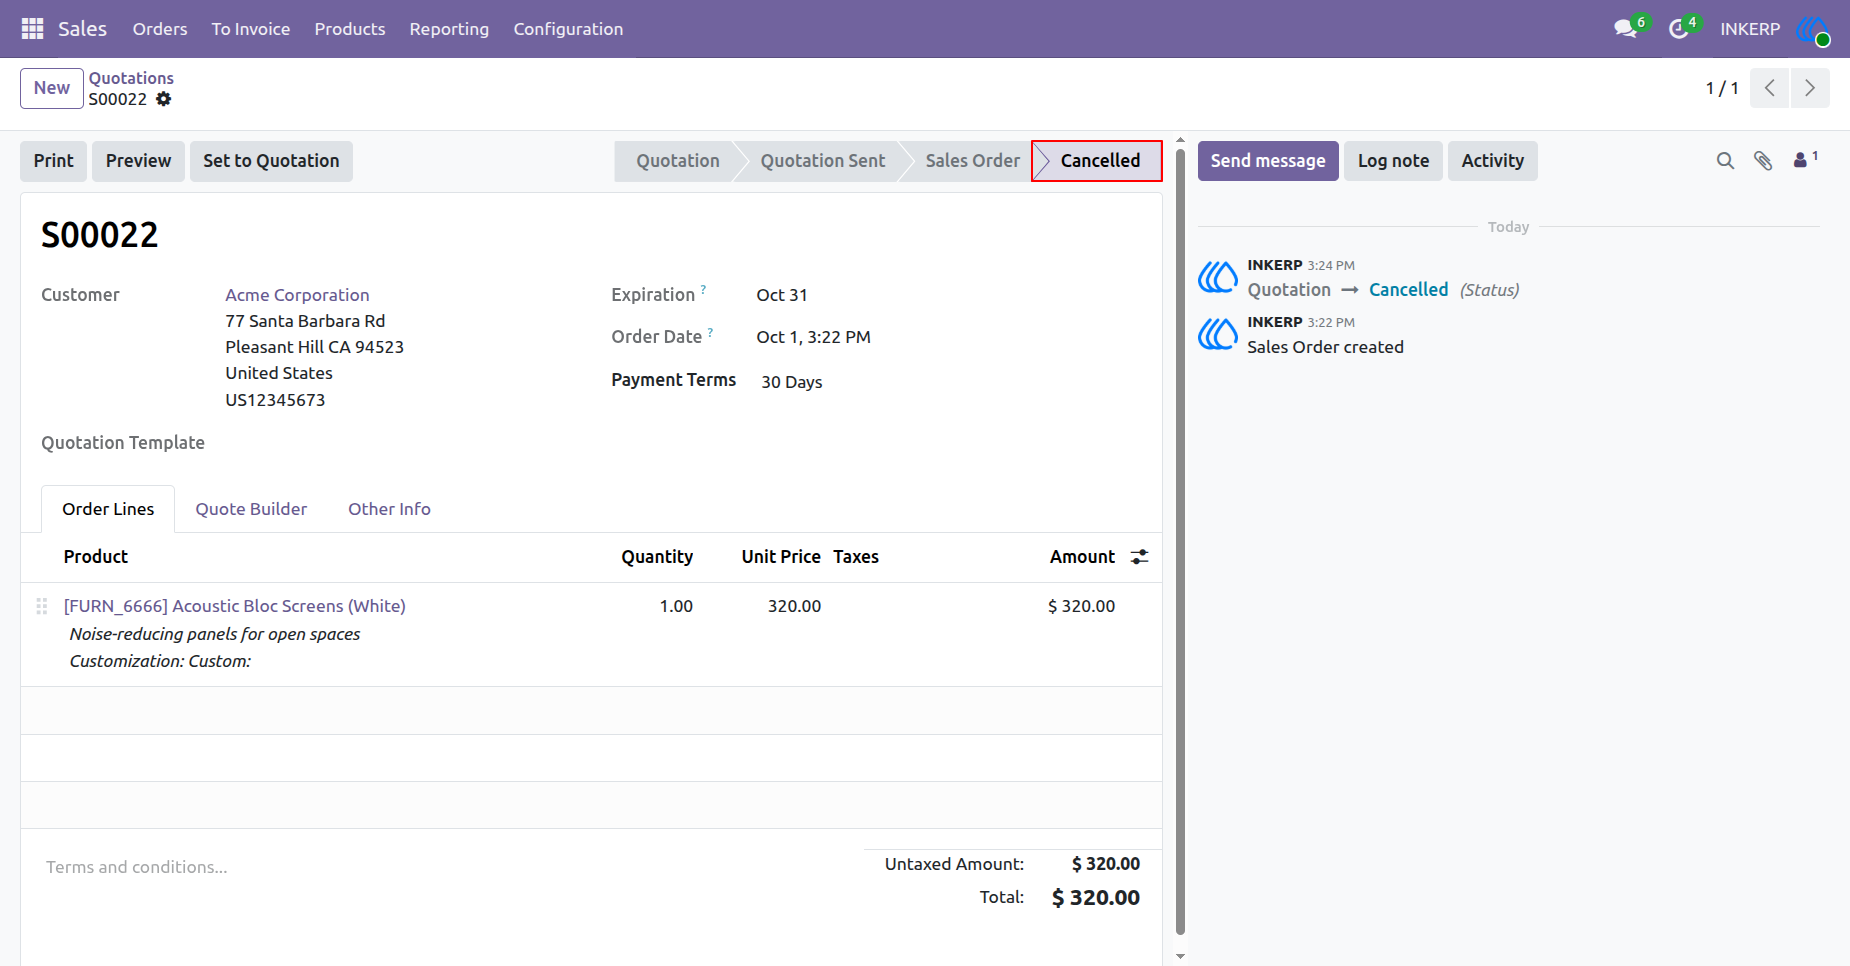Select the Order Lines tab
The image size is (1850, 966).
tap(108, 509)
